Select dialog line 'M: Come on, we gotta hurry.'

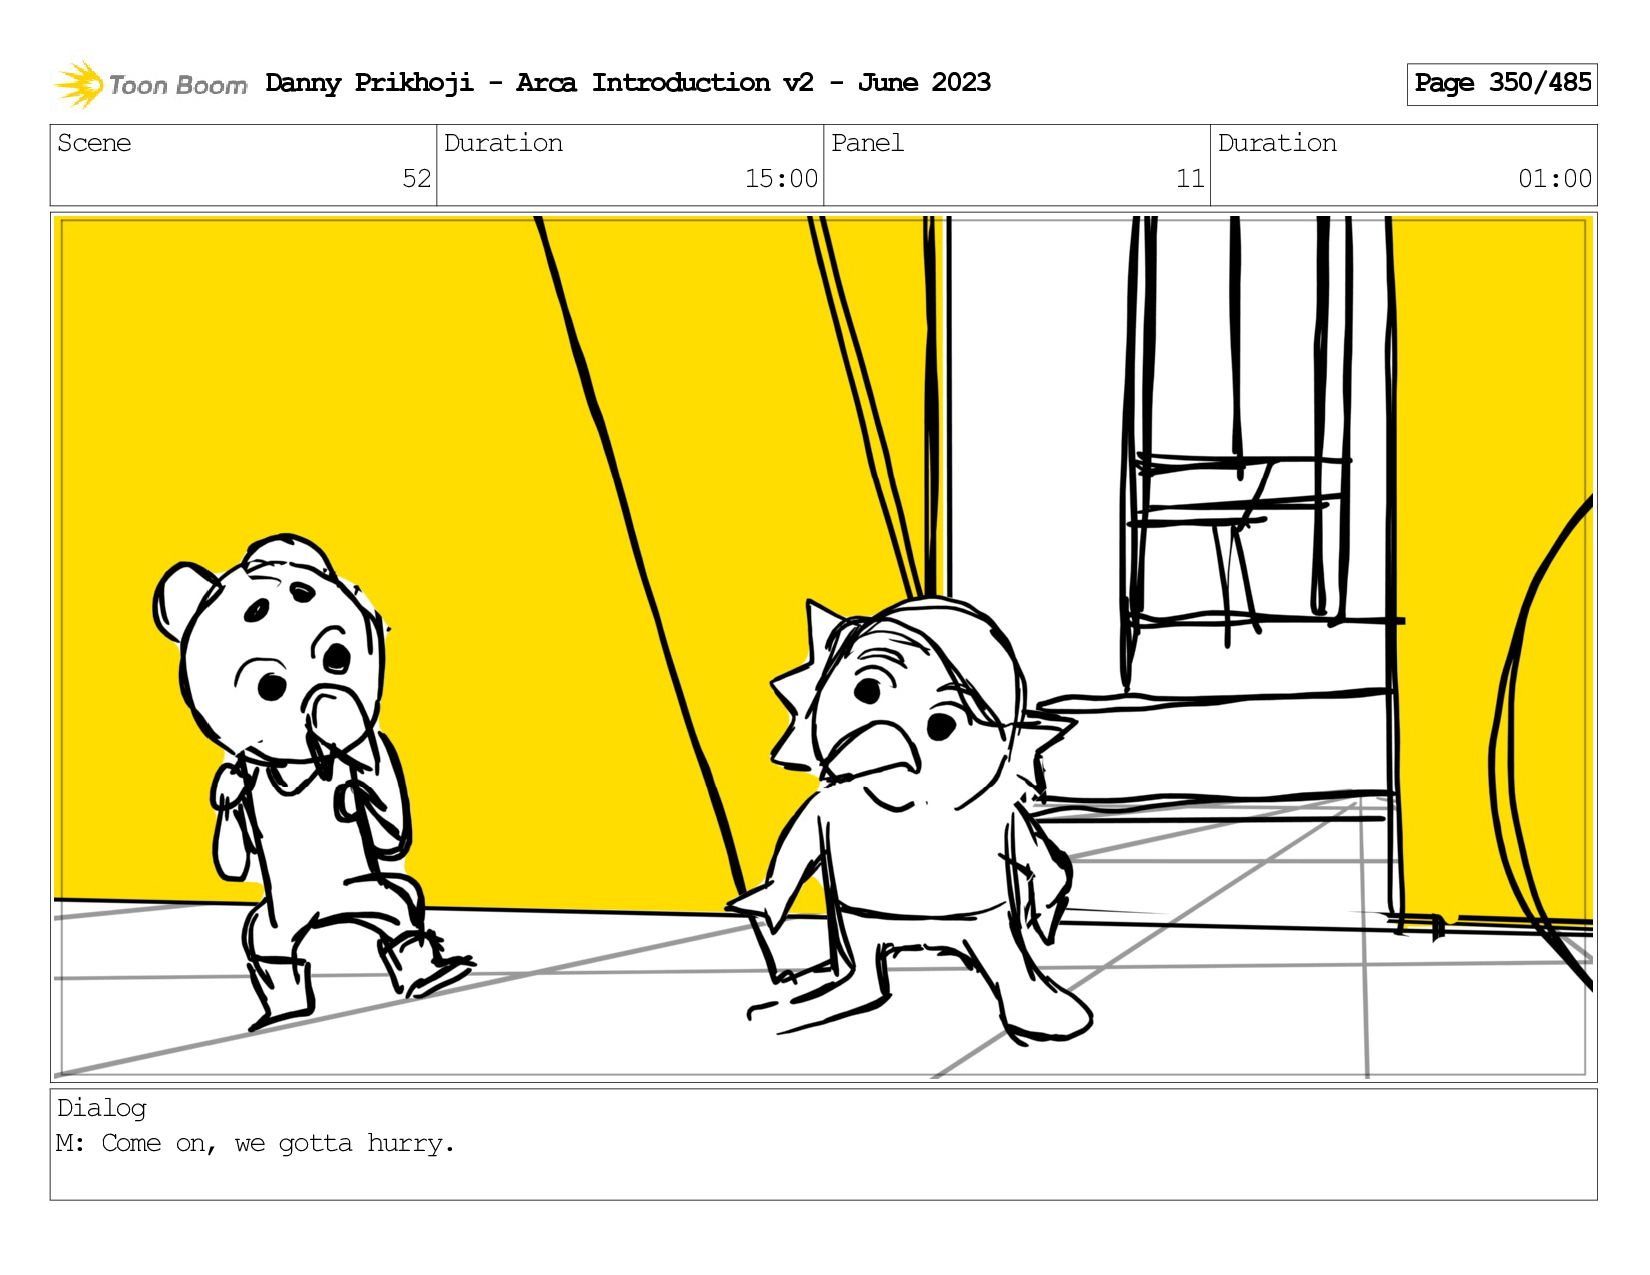tap(256, 1143)
